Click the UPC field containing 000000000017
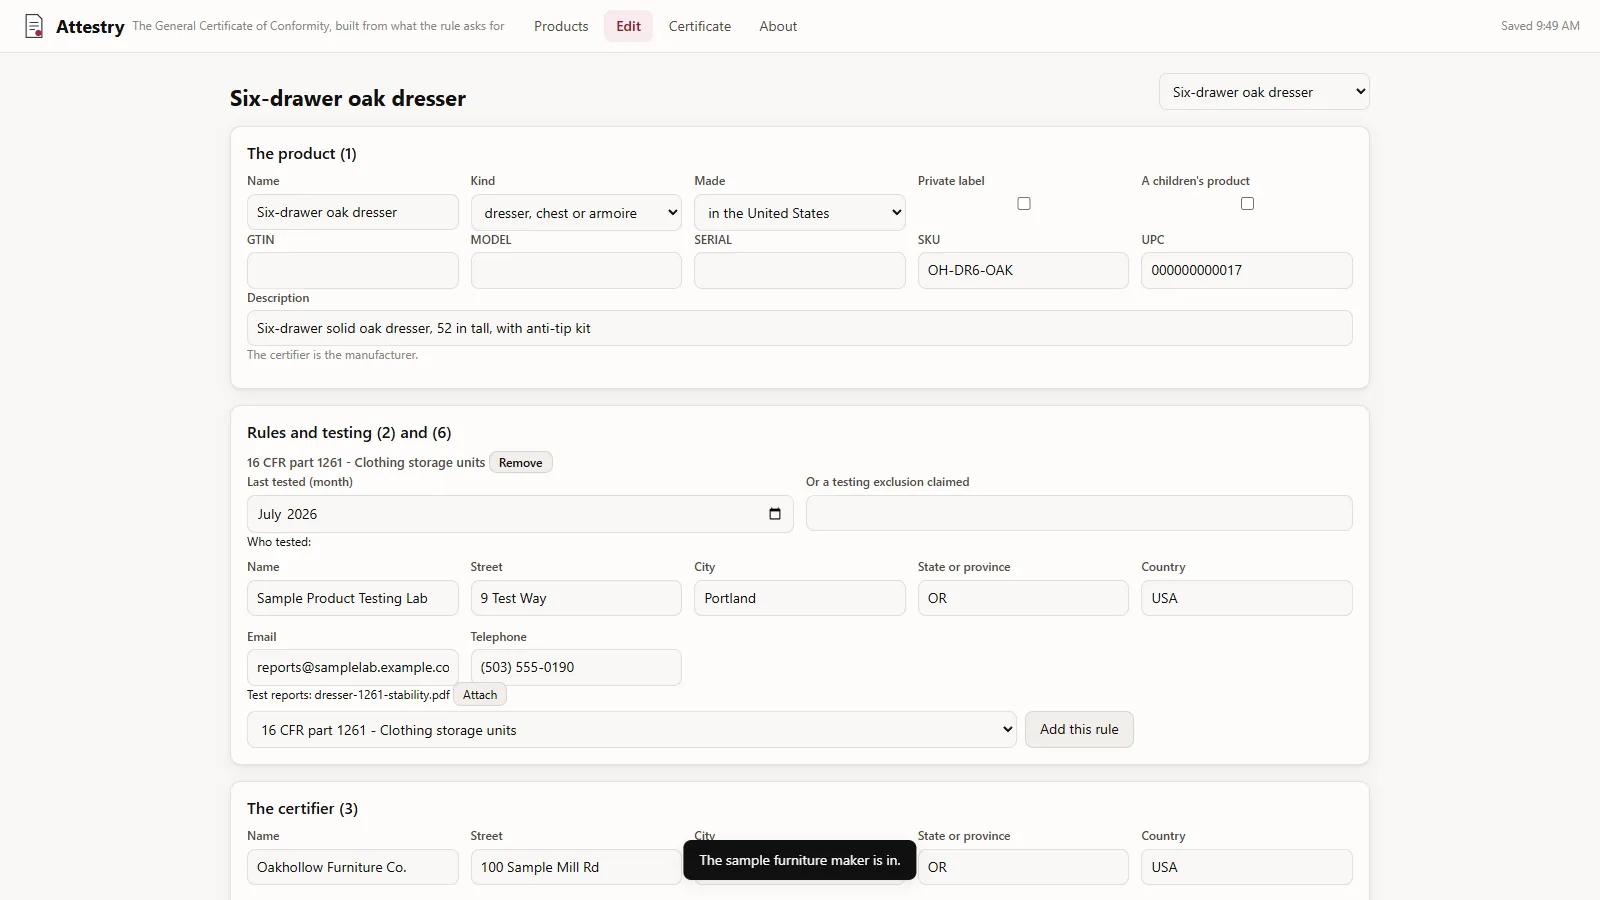The height and width of the screenshot is (900, 1600). coord(1247,271)
